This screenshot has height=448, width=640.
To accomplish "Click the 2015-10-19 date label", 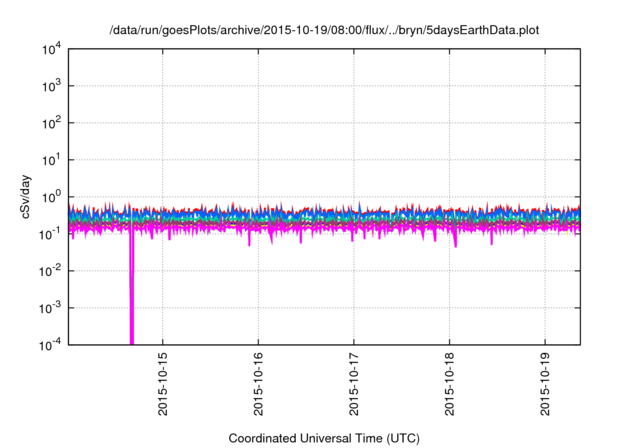I will [x=545, y=384].
